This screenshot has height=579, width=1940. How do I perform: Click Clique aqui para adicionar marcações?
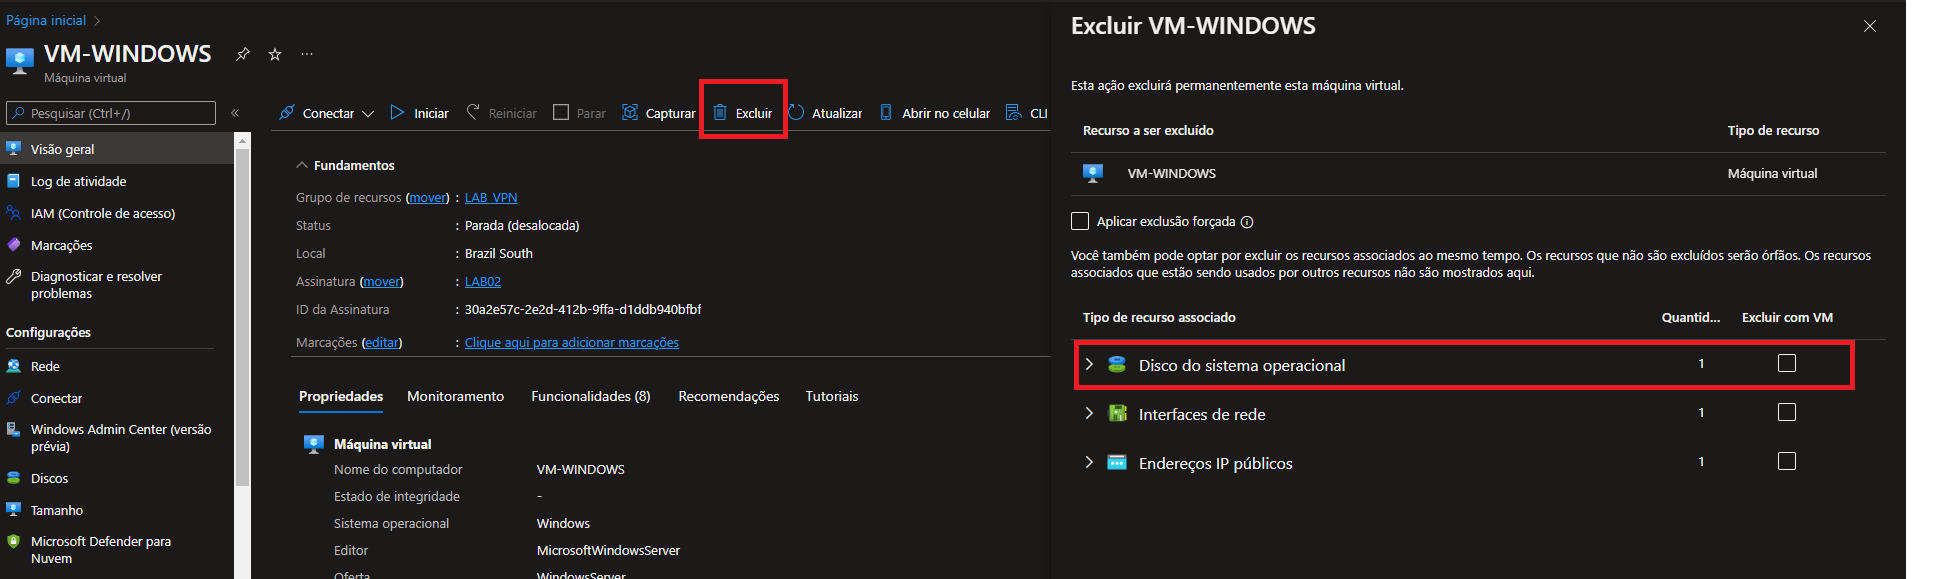point(572,343)
